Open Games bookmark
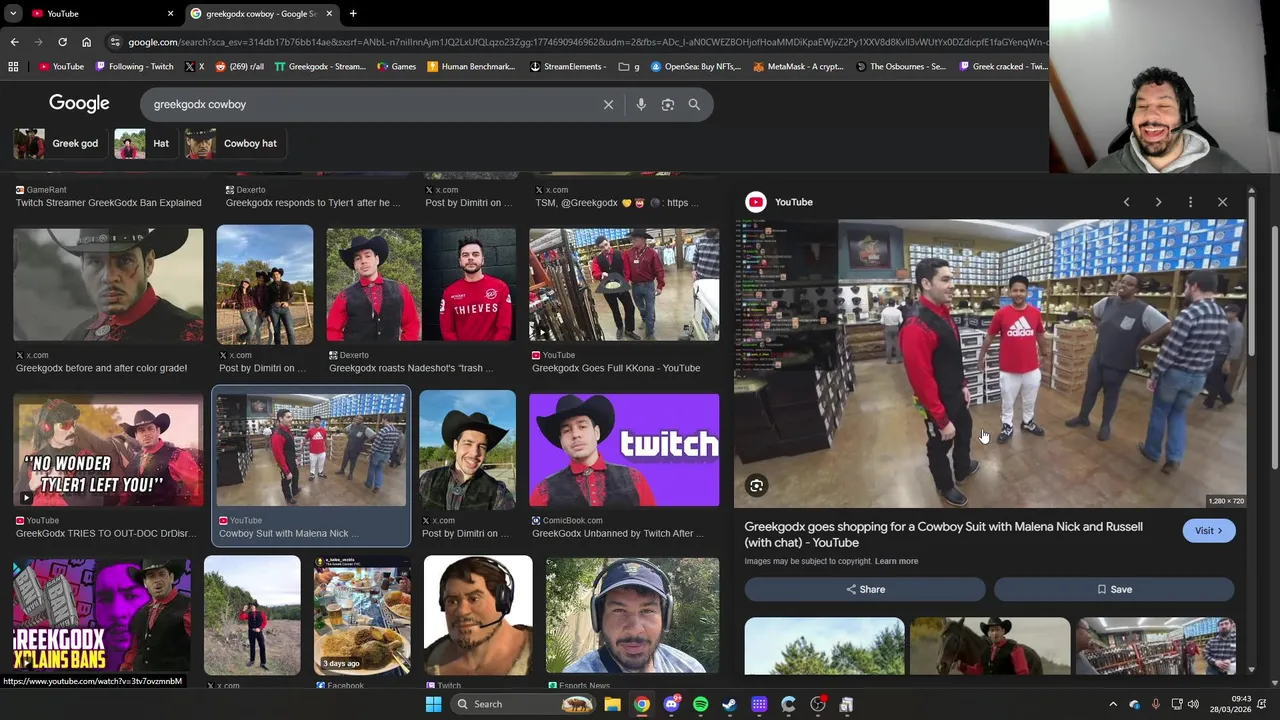 pos(397,67)
